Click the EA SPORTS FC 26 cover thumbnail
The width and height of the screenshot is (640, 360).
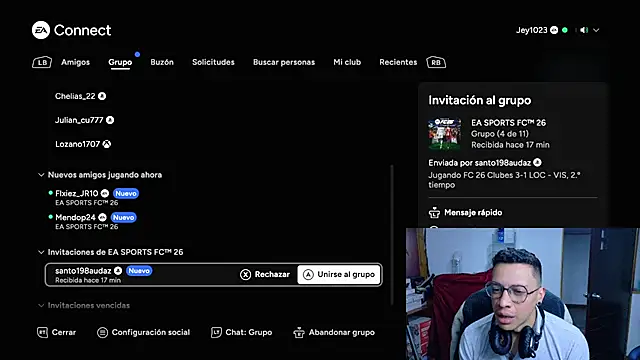(445, 133)
